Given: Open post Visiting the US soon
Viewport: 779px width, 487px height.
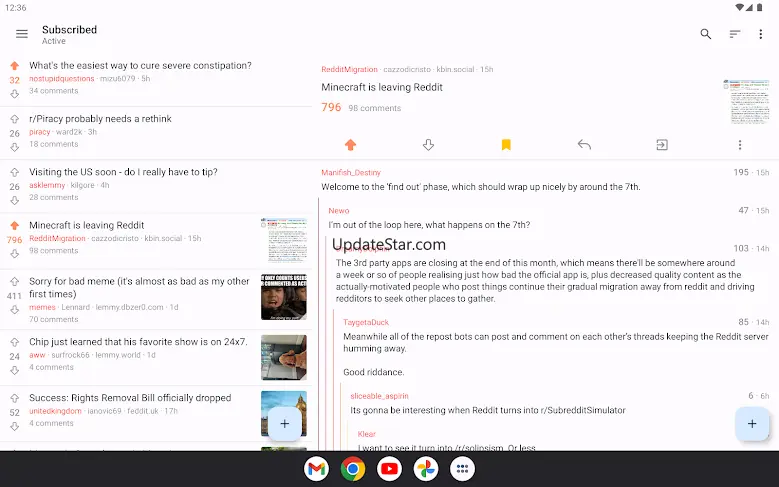Looking at the screenshot, I should (123, 172).
